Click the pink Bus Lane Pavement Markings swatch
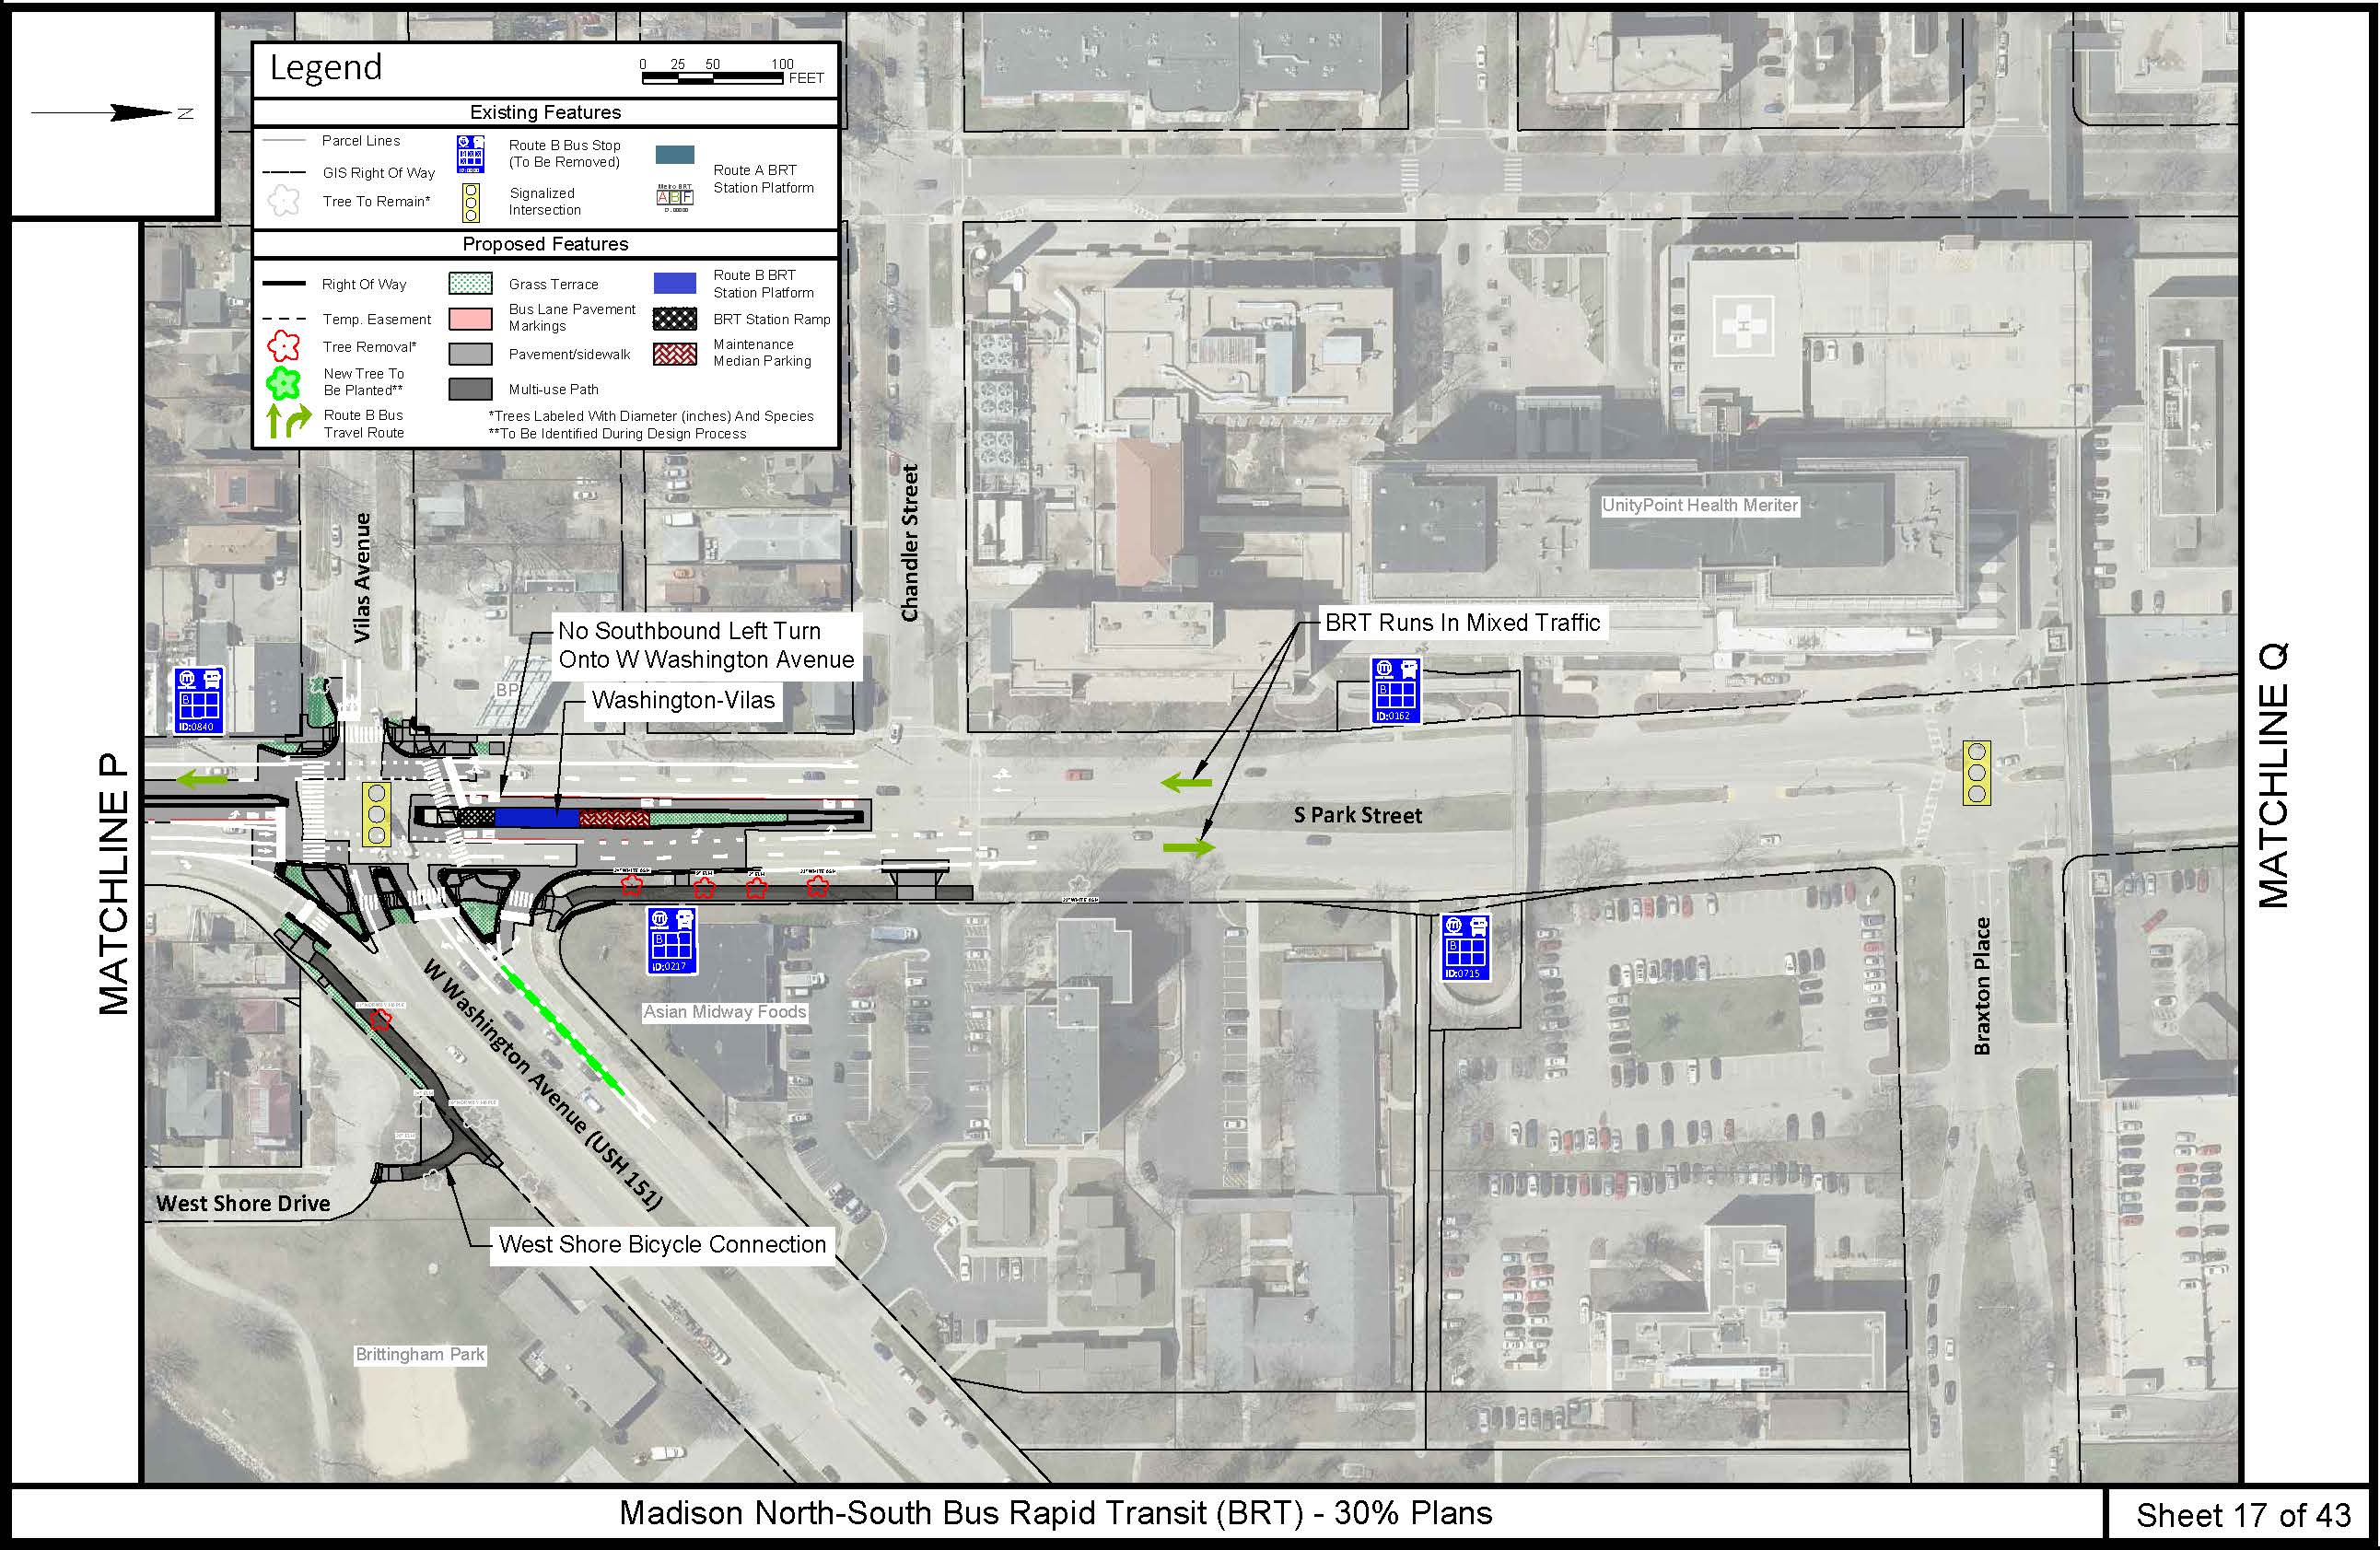Viewport: 2380px width, 1550px height. [470, 318]
